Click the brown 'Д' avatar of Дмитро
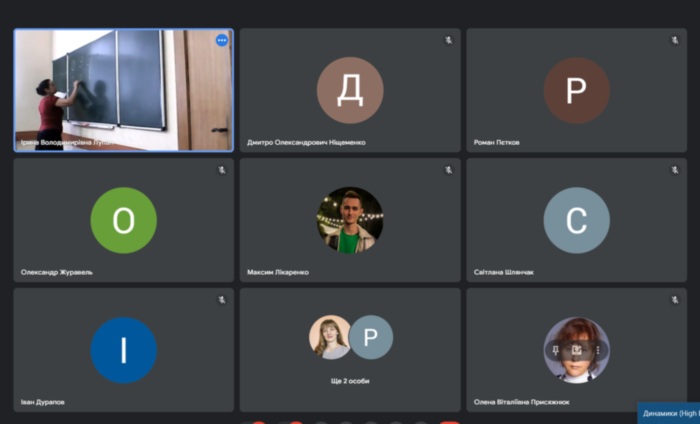Image resolution: width=700 pixels, height=424 pixels. coord(350,90)
